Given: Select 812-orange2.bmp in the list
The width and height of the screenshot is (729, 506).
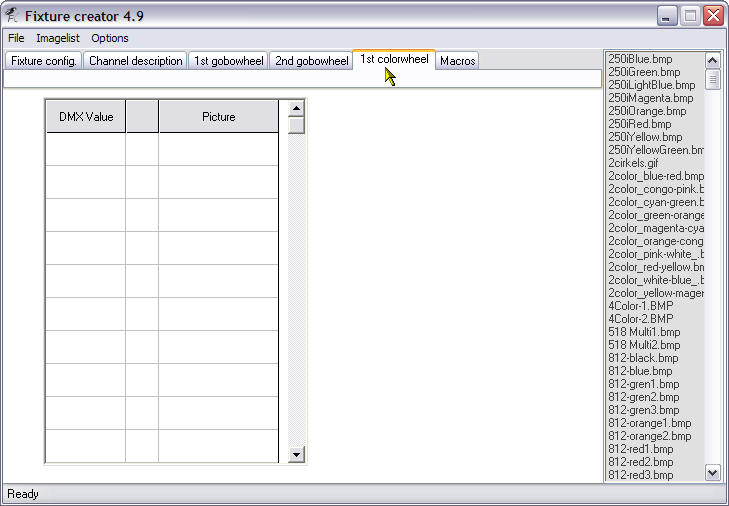Looking at the screenshot, I should 649,436.
